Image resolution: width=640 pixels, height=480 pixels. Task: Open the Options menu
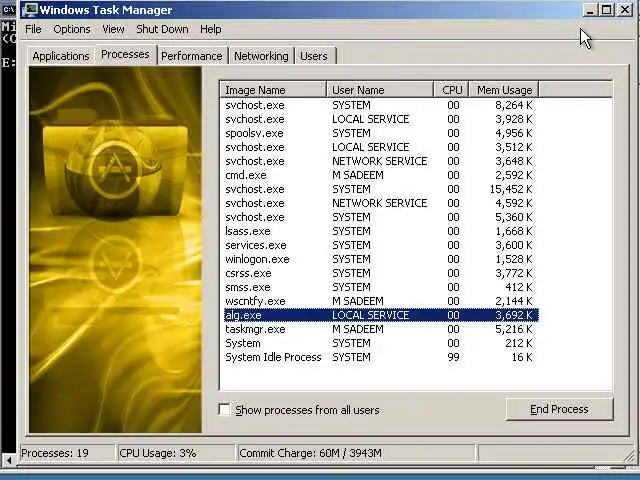72,29
